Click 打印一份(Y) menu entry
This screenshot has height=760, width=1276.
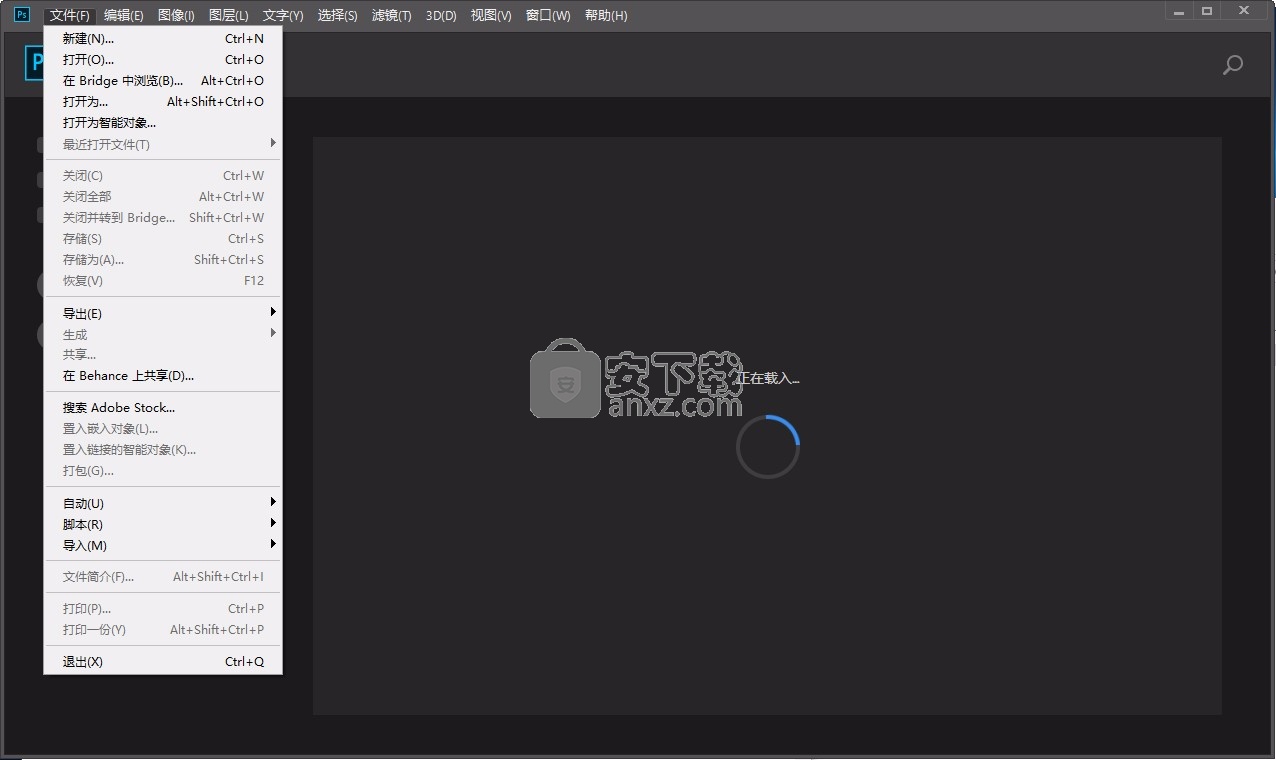pos(163,630)
